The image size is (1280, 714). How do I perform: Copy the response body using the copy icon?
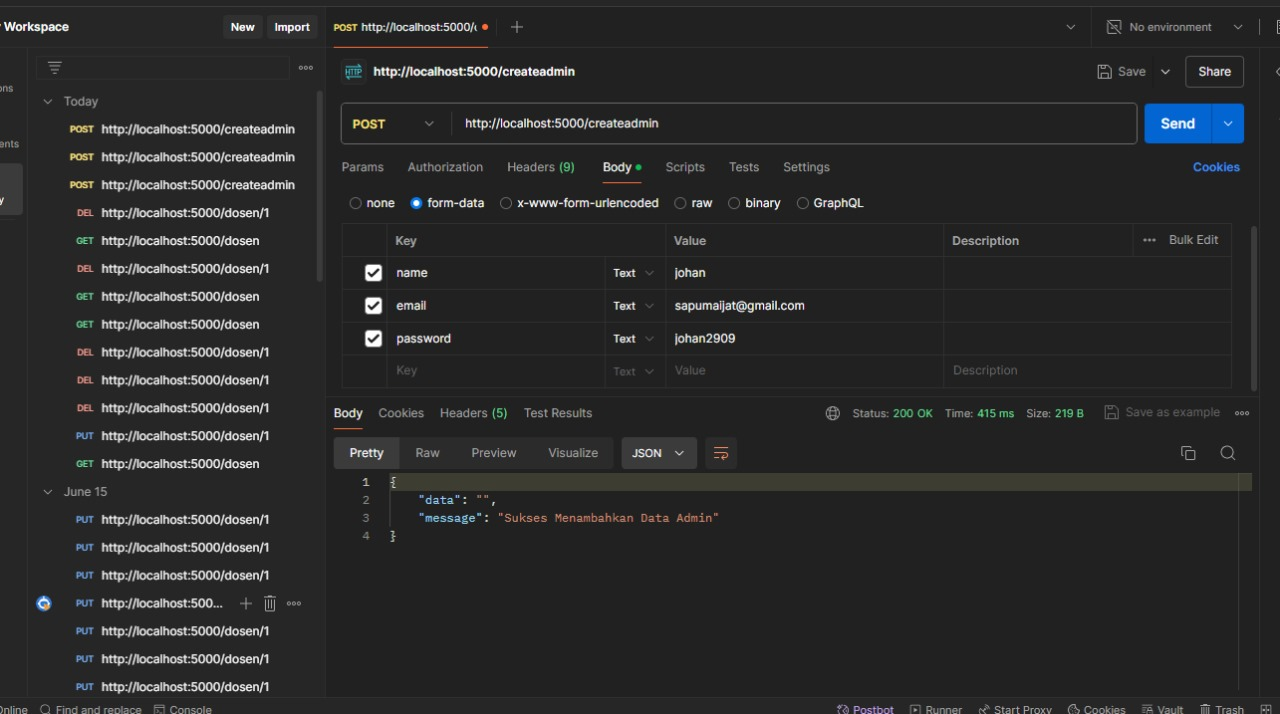1188,453
